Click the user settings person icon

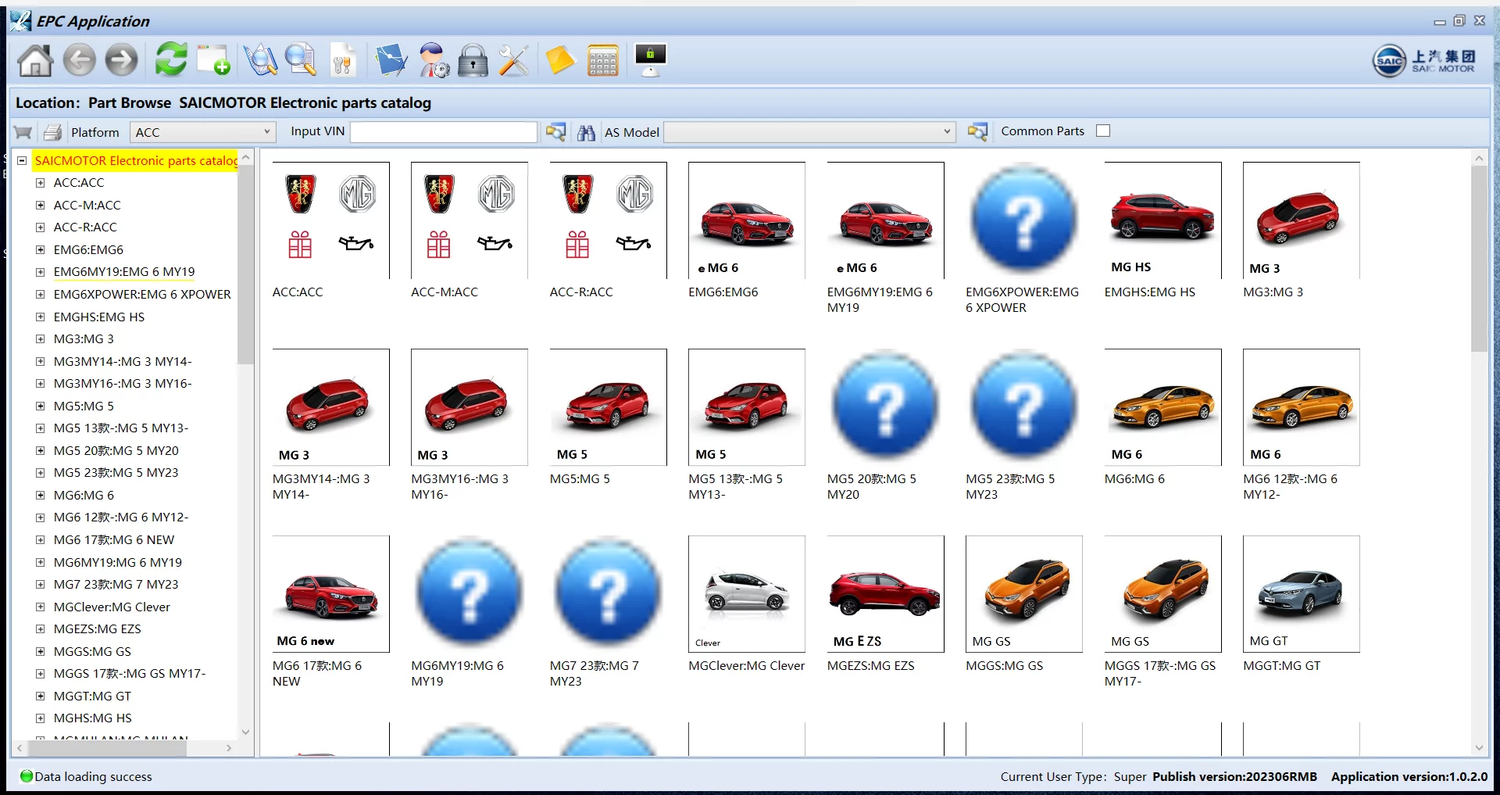pos(434,61)
